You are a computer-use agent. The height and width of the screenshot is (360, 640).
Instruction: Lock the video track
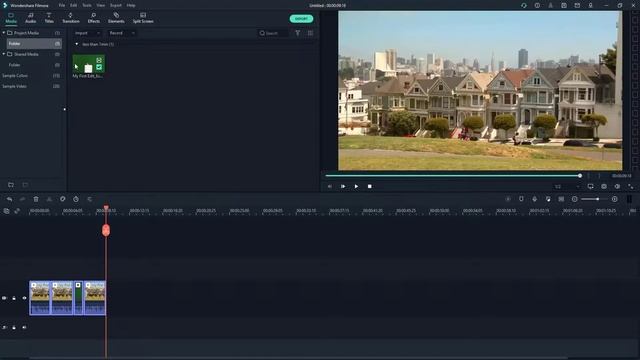coord(14,298)
